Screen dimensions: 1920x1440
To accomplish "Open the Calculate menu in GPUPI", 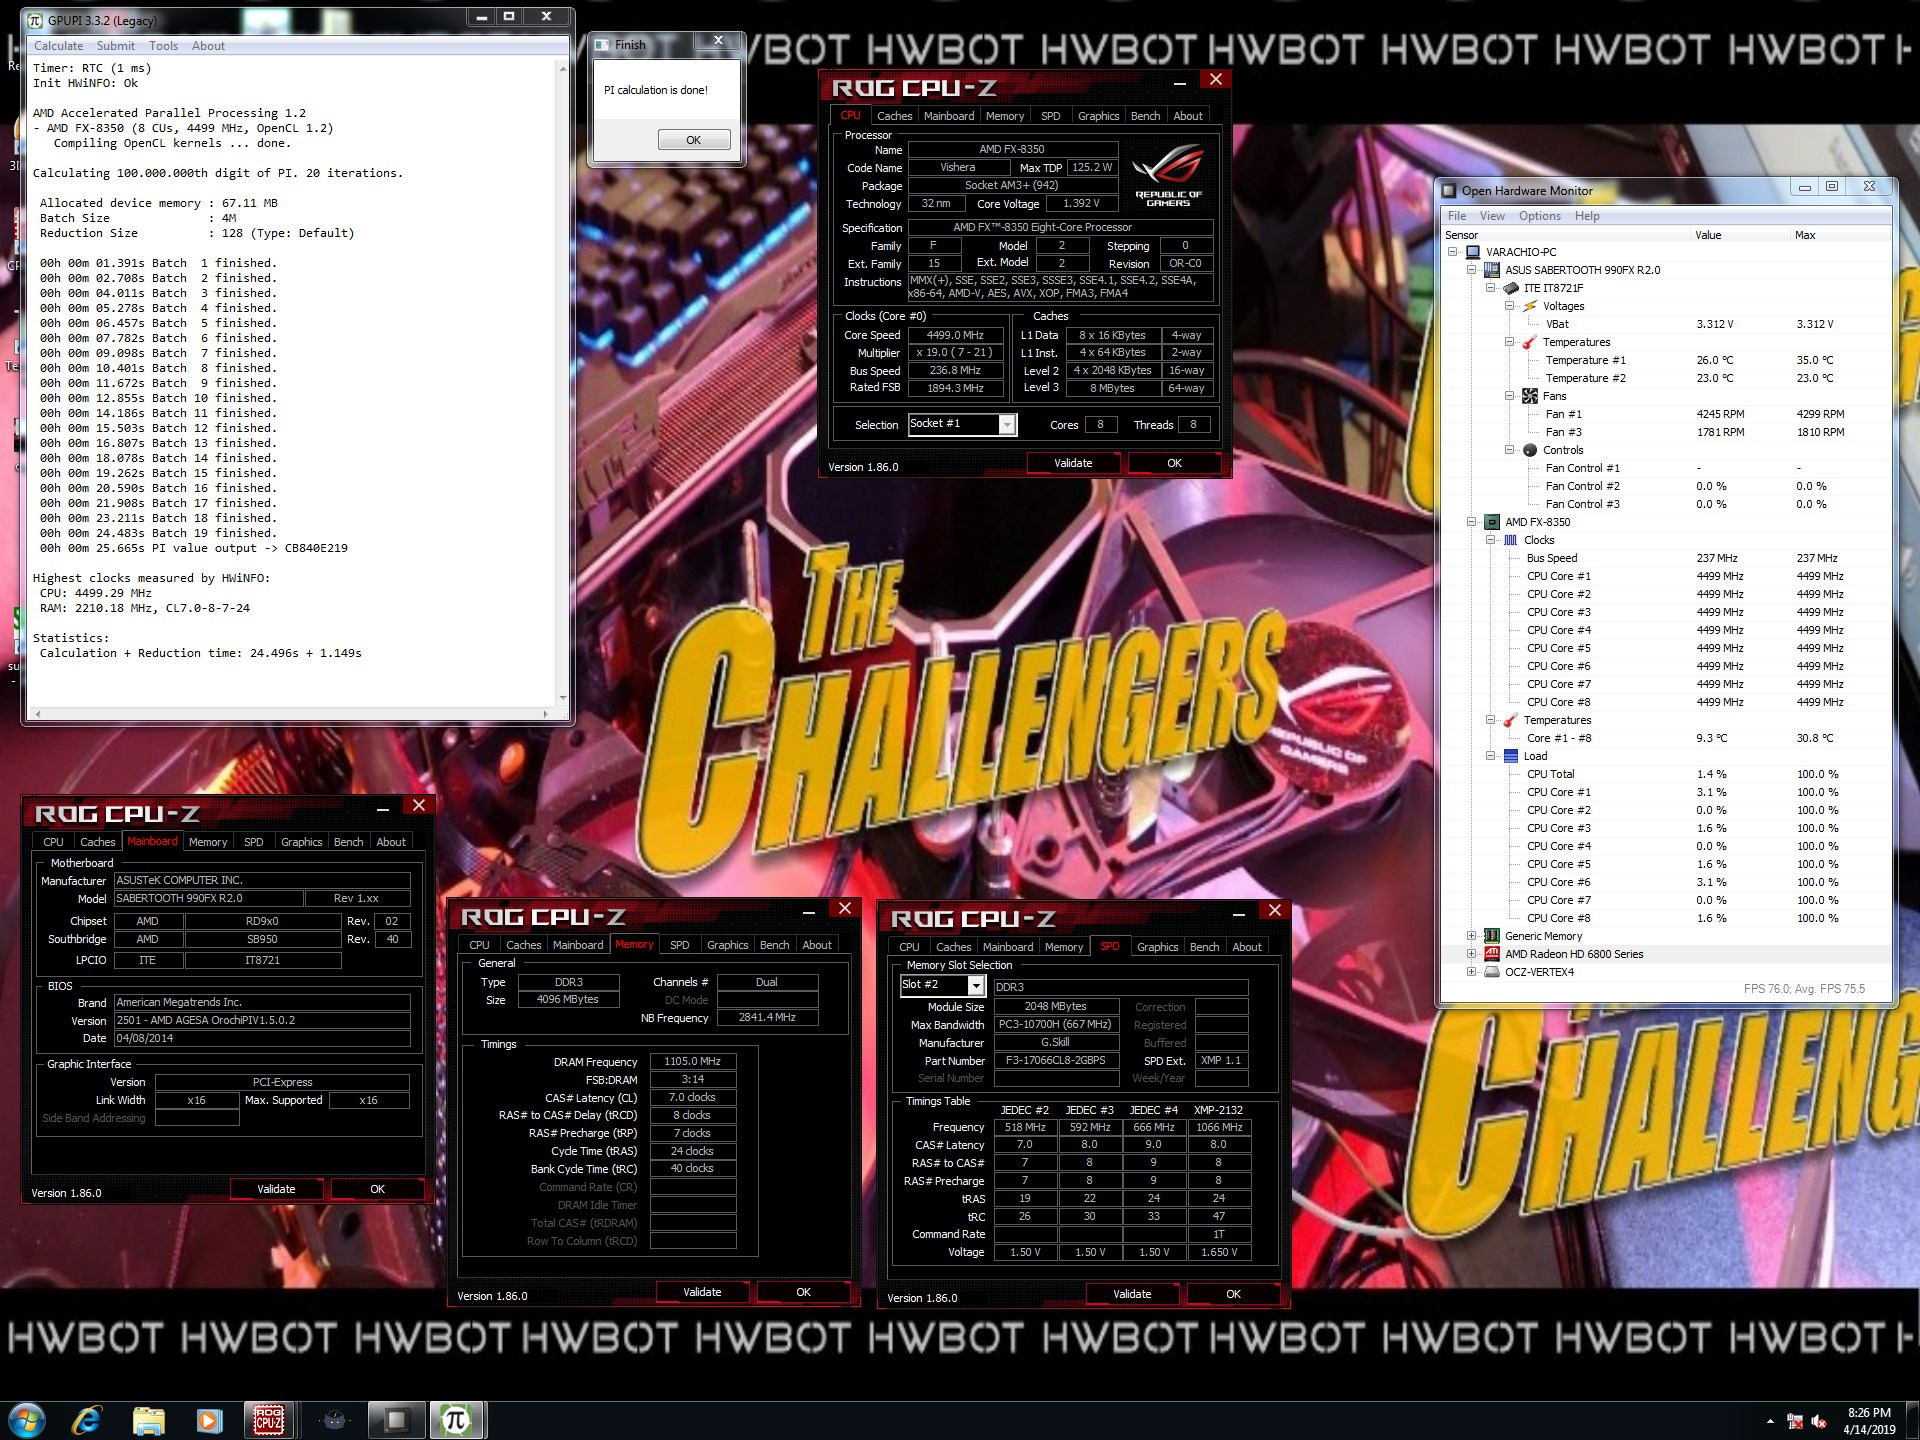I will [58, 46].
